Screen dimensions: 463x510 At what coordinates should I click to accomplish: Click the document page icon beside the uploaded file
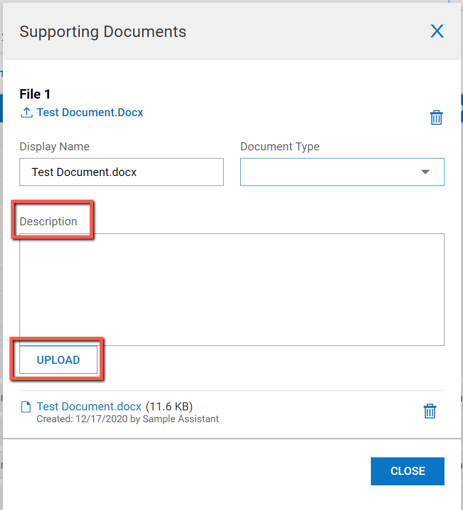26,407
